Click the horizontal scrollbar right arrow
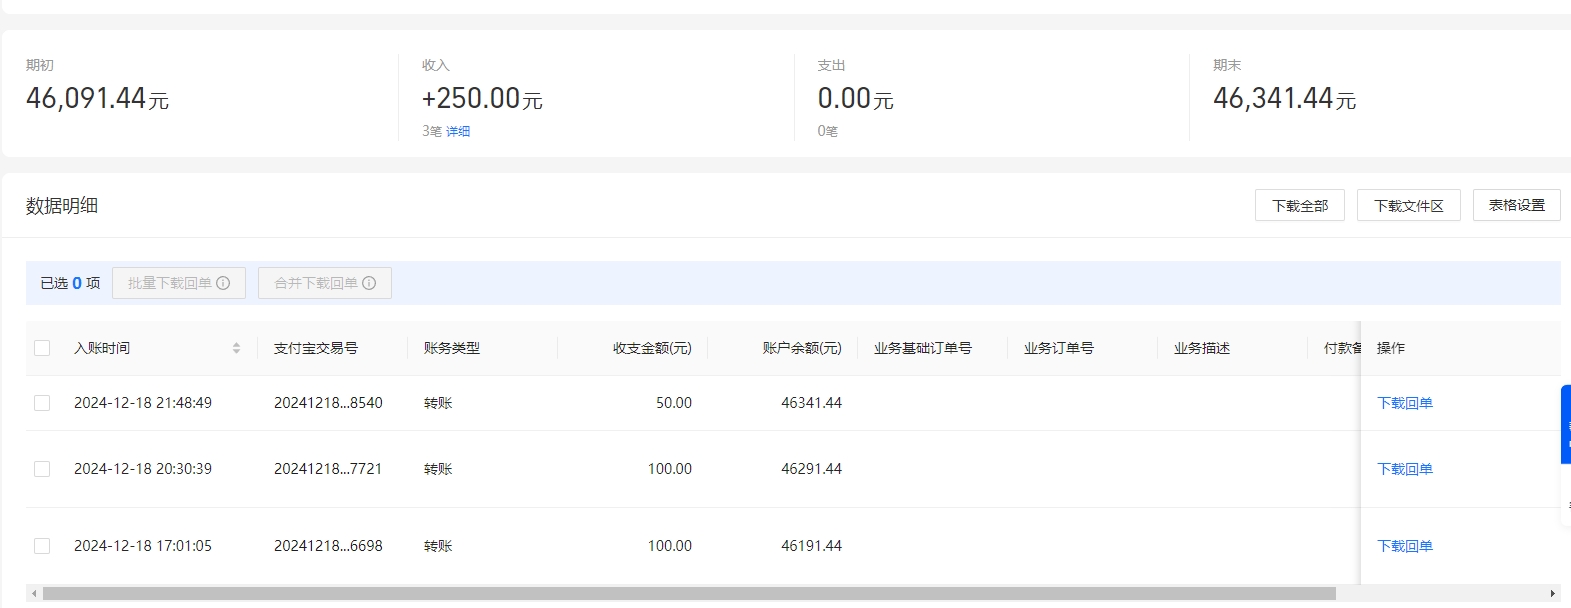 (1552, 593)
